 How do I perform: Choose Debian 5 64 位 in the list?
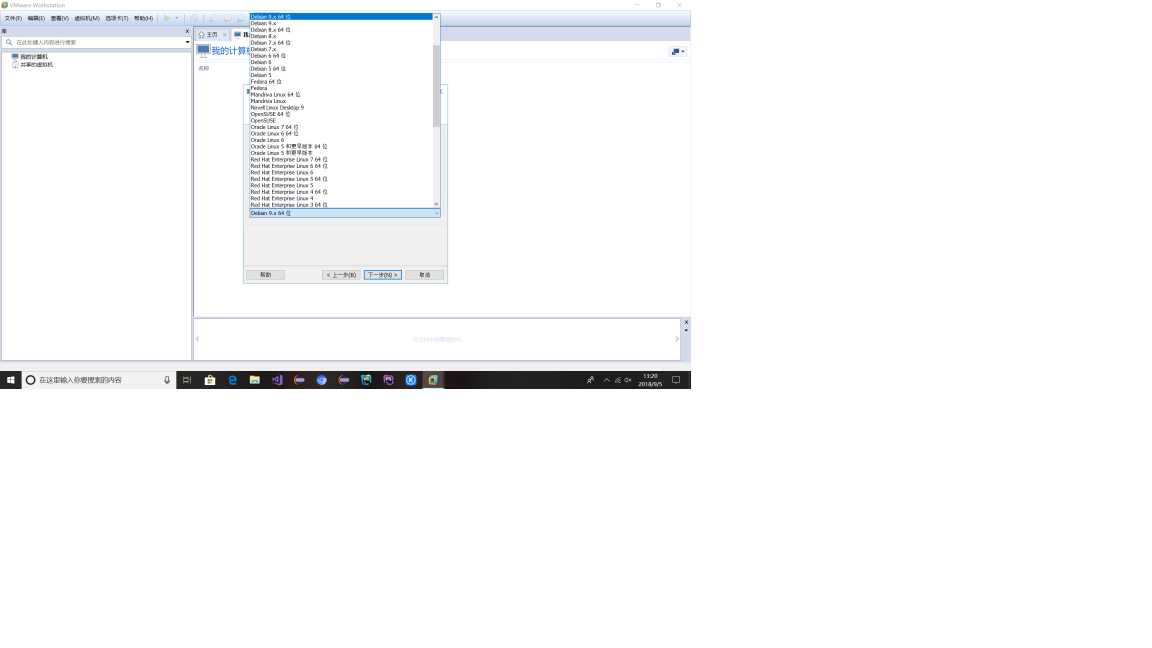(x=341, y=68)
